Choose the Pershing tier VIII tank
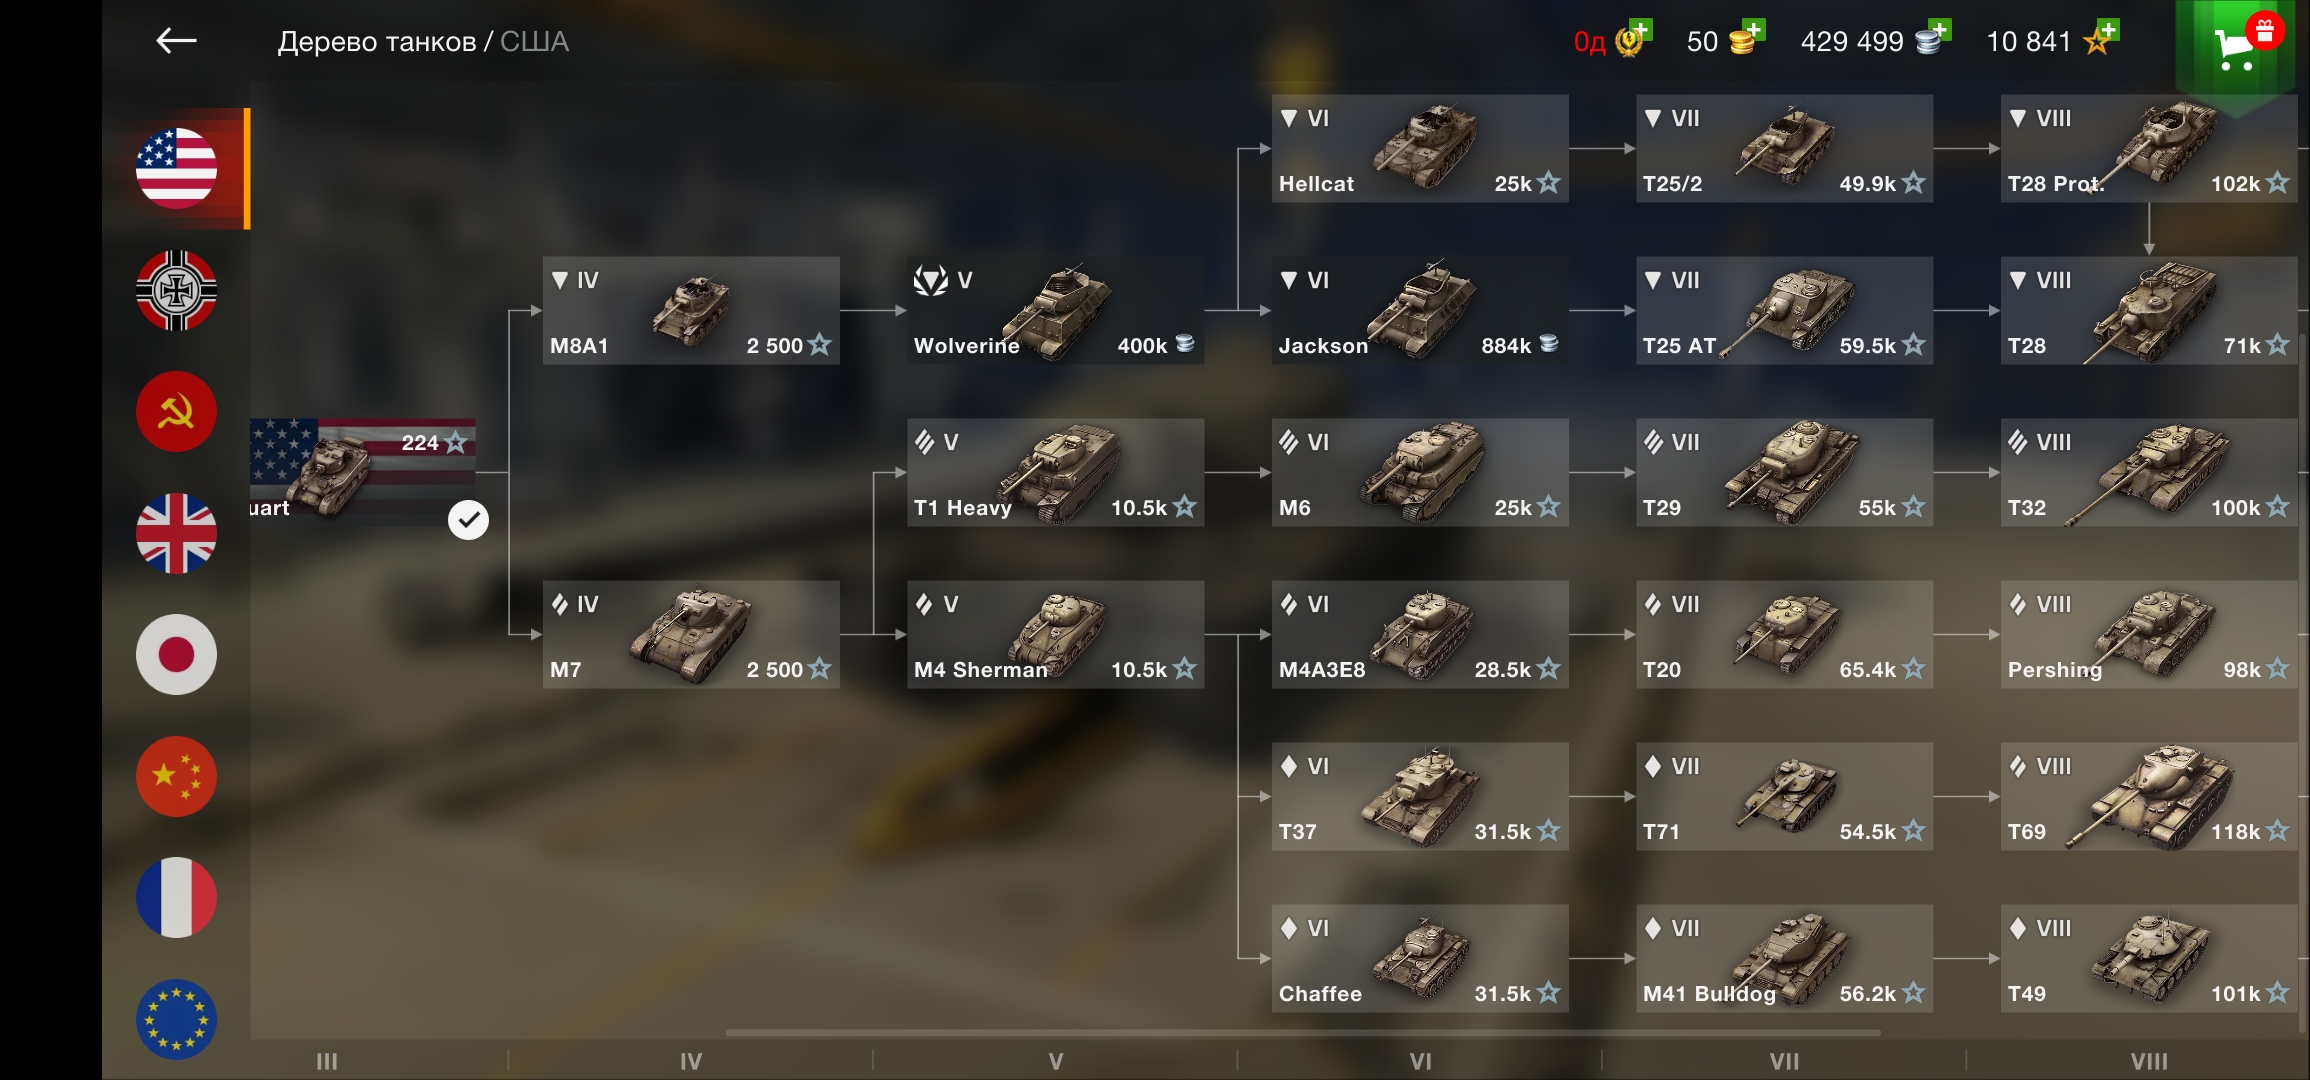The width and height of the screenshot is (2310, 1080). coord(2149,635)
